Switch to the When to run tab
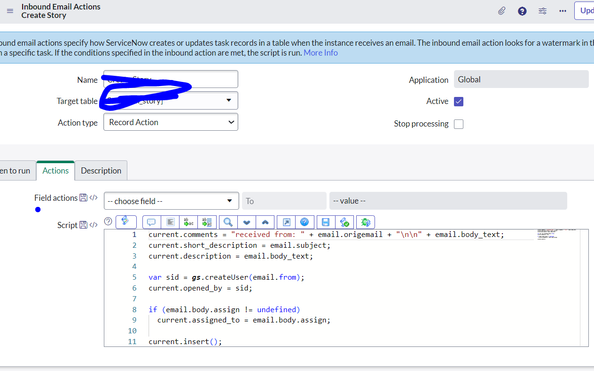Viewport: 594px width, 371px height. coord(17,171)
